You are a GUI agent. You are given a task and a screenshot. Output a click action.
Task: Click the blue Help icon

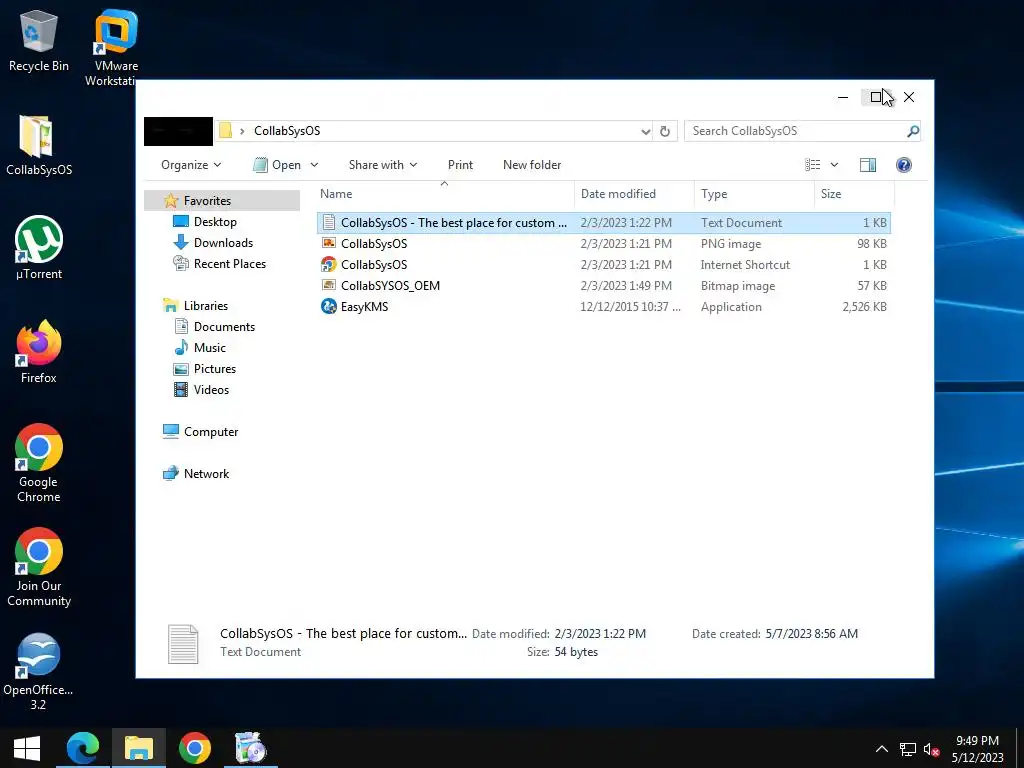point(904,165)
